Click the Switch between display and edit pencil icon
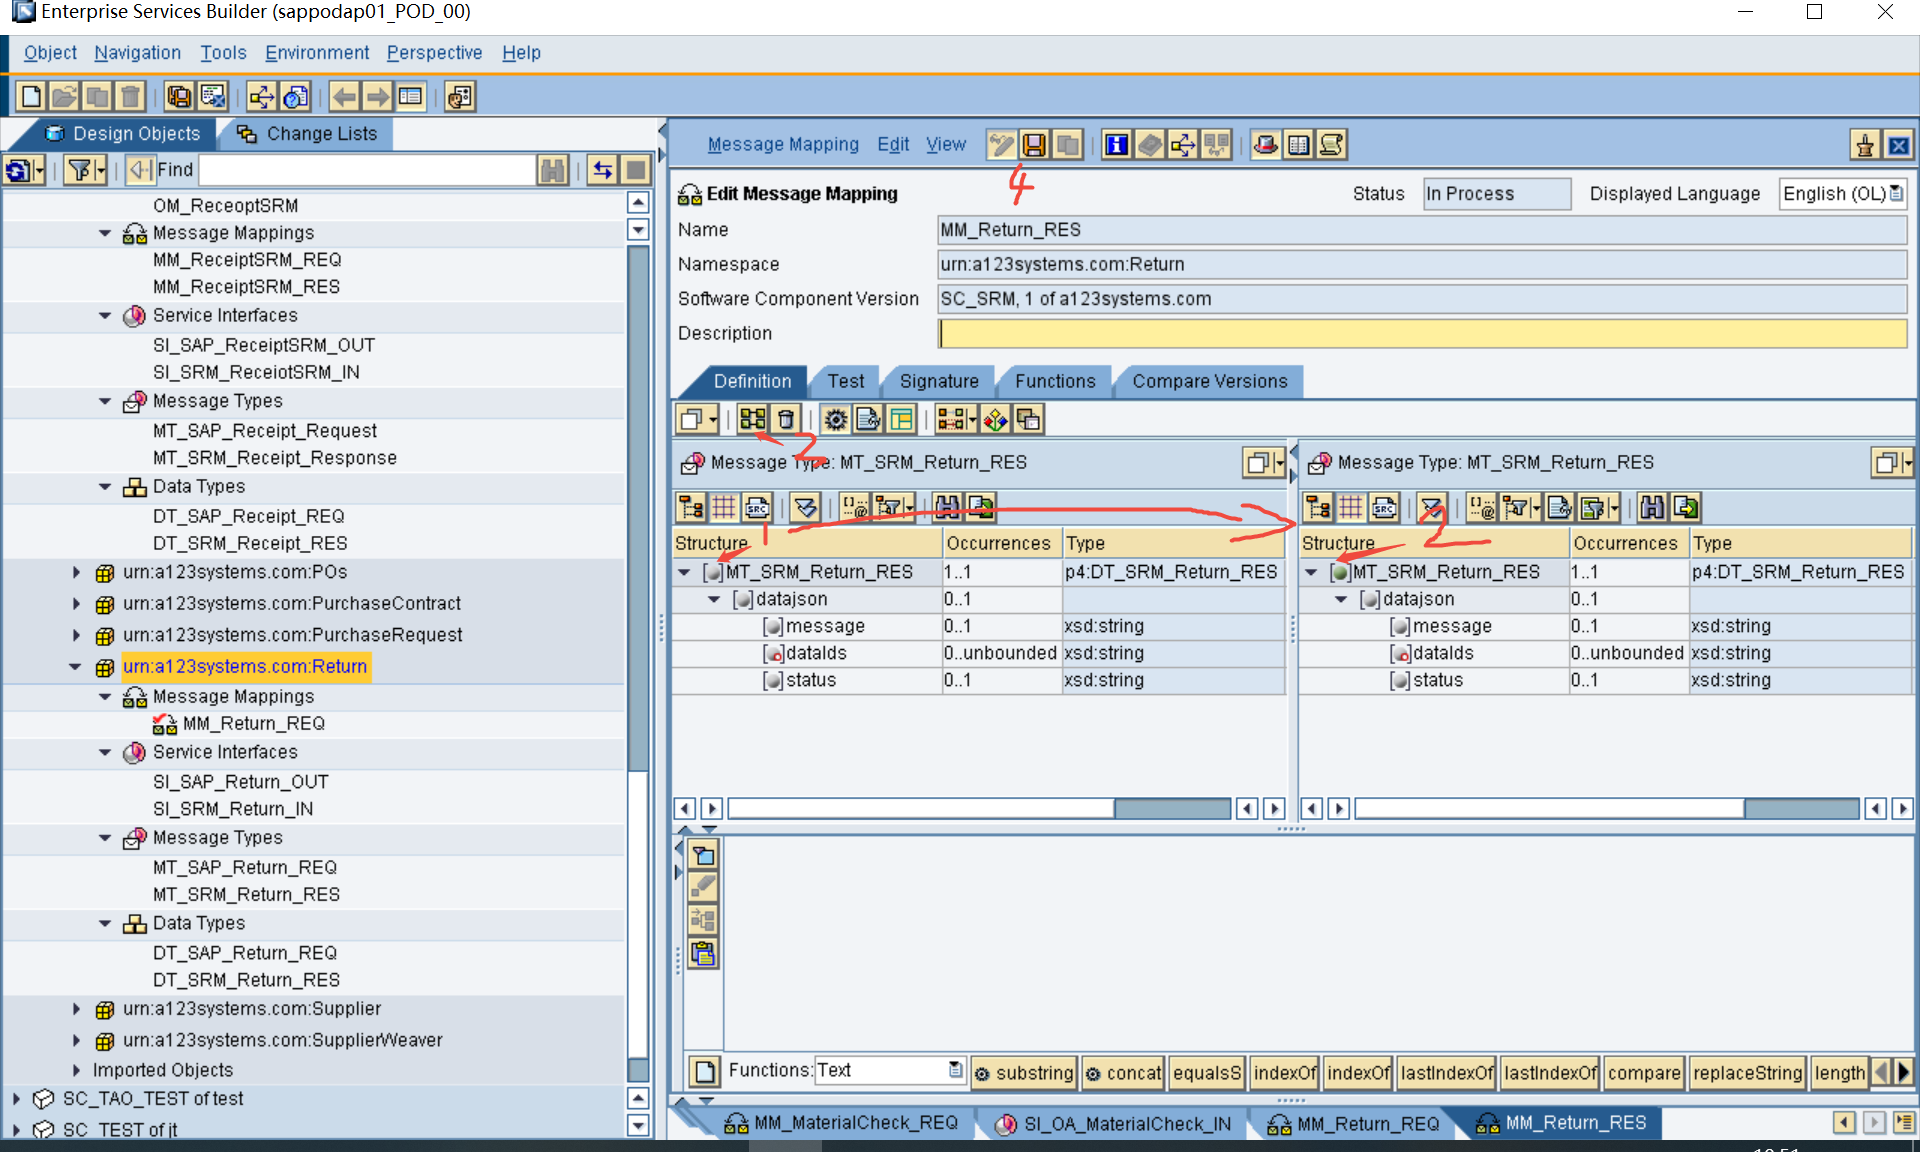 point(1001,145)
